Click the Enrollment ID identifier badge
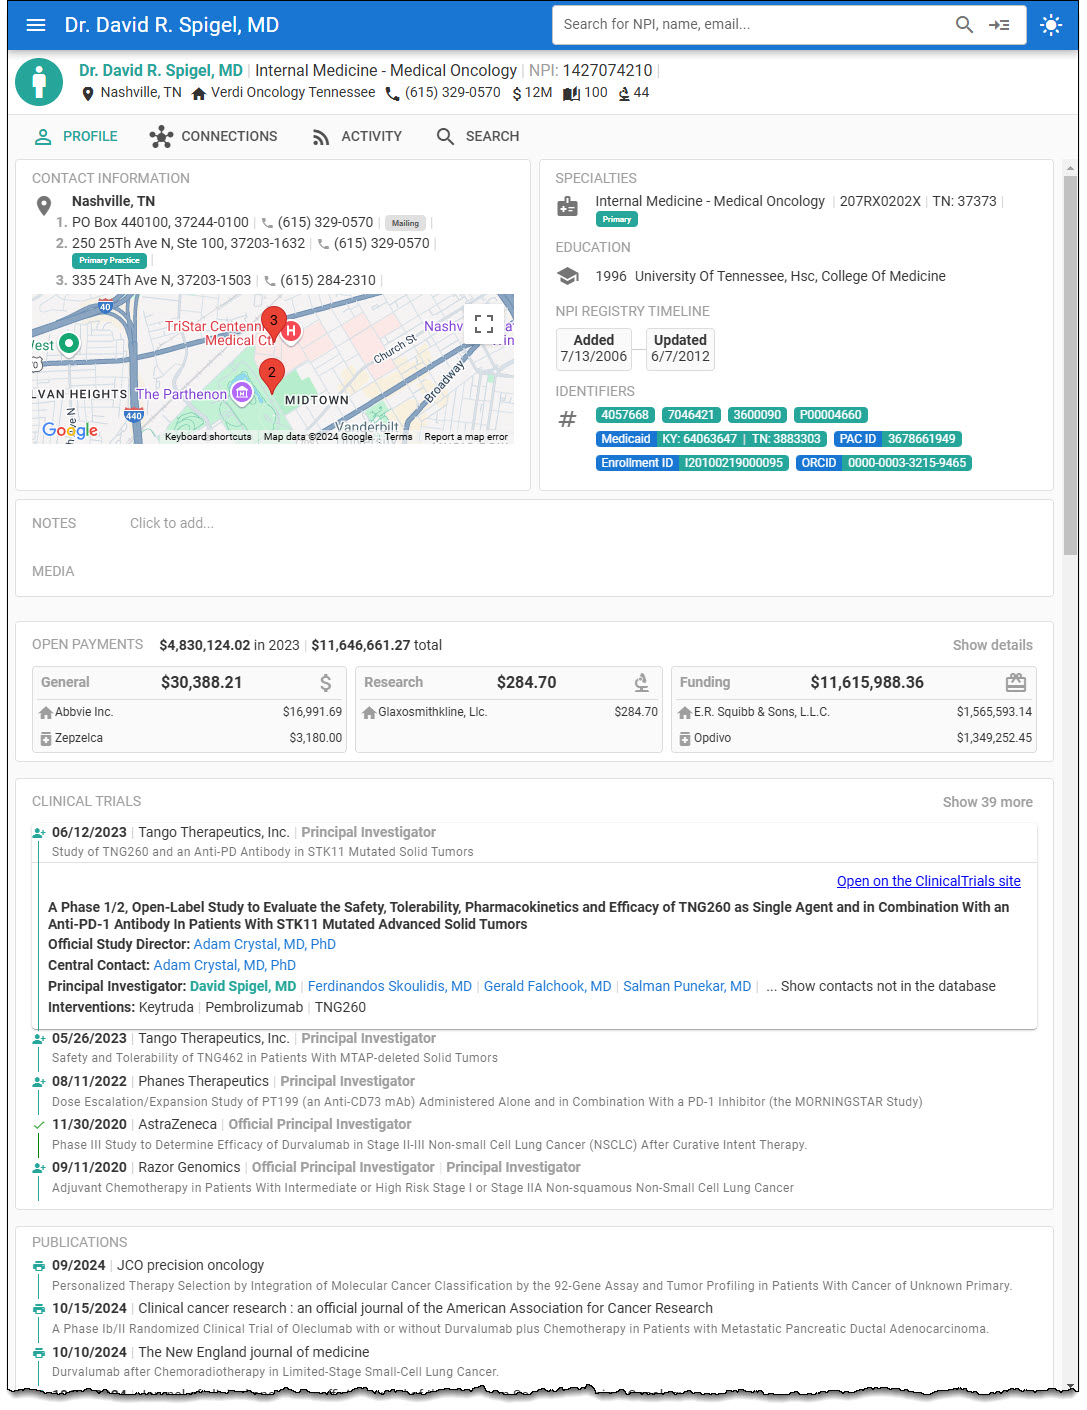1087x1410 pixels. 692,464
